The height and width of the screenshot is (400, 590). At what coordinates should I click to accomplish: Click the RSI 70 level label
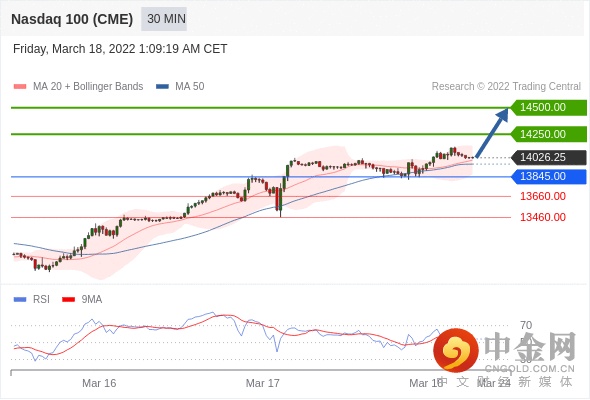526,325
